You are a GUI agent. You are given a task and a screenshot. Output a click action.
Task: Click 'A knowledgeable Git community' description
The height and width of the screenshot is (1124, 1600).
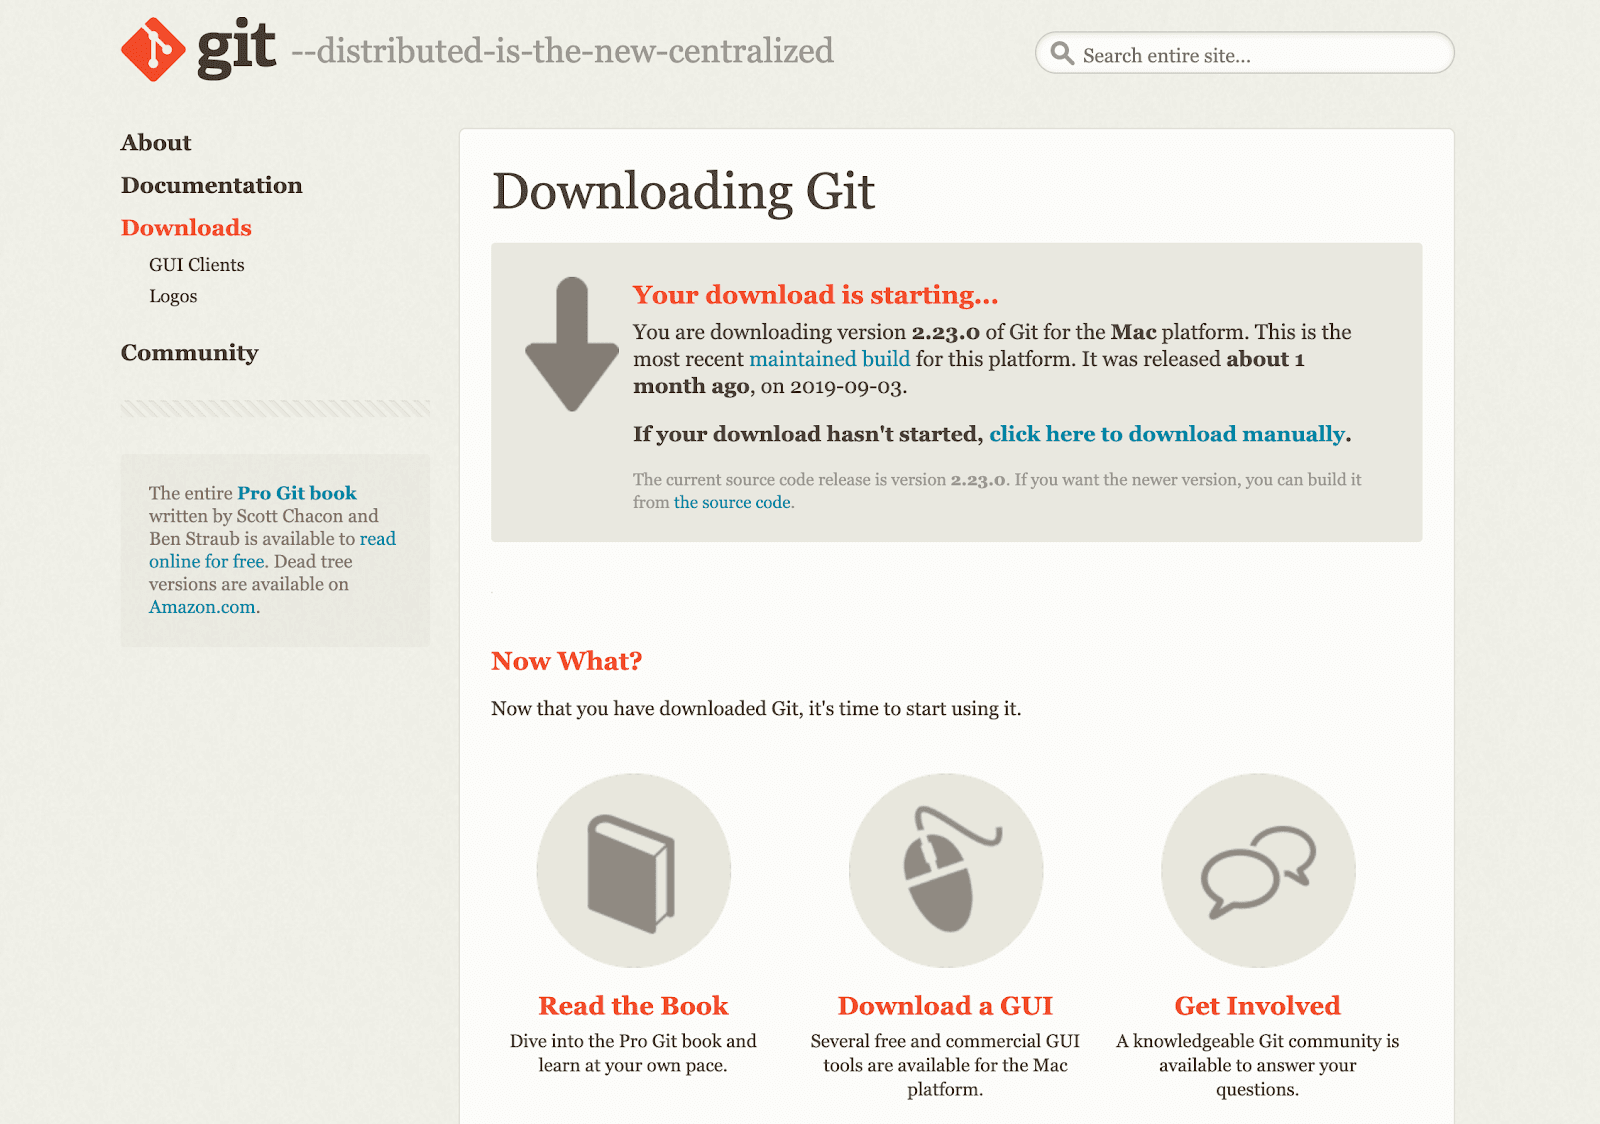click(x=1257, y=1065)
